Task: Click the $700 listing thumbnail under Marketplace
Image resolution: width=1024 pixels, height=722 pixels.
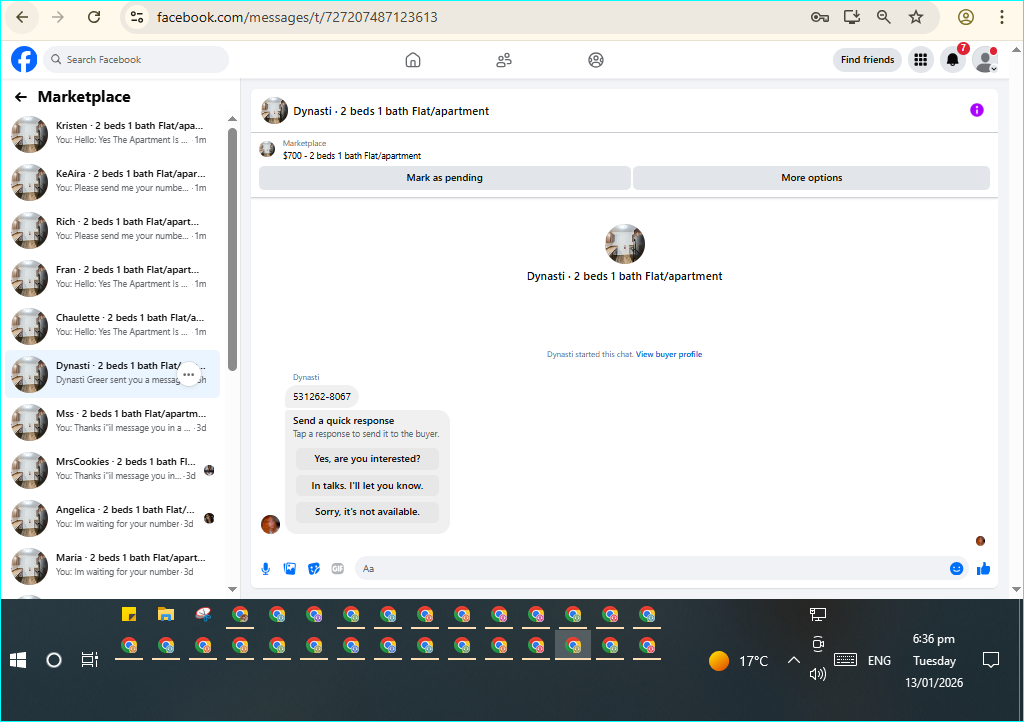Action: (x=267, y=149)
